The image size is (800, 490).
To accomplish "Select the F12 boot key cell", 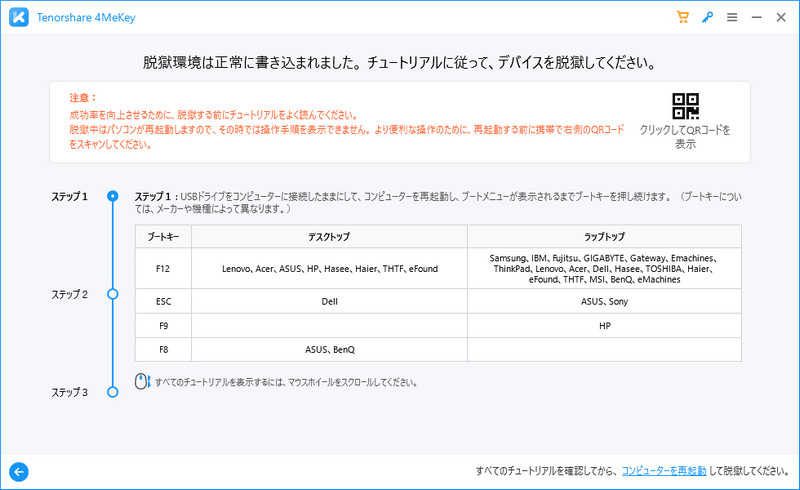I will [163, 268].
